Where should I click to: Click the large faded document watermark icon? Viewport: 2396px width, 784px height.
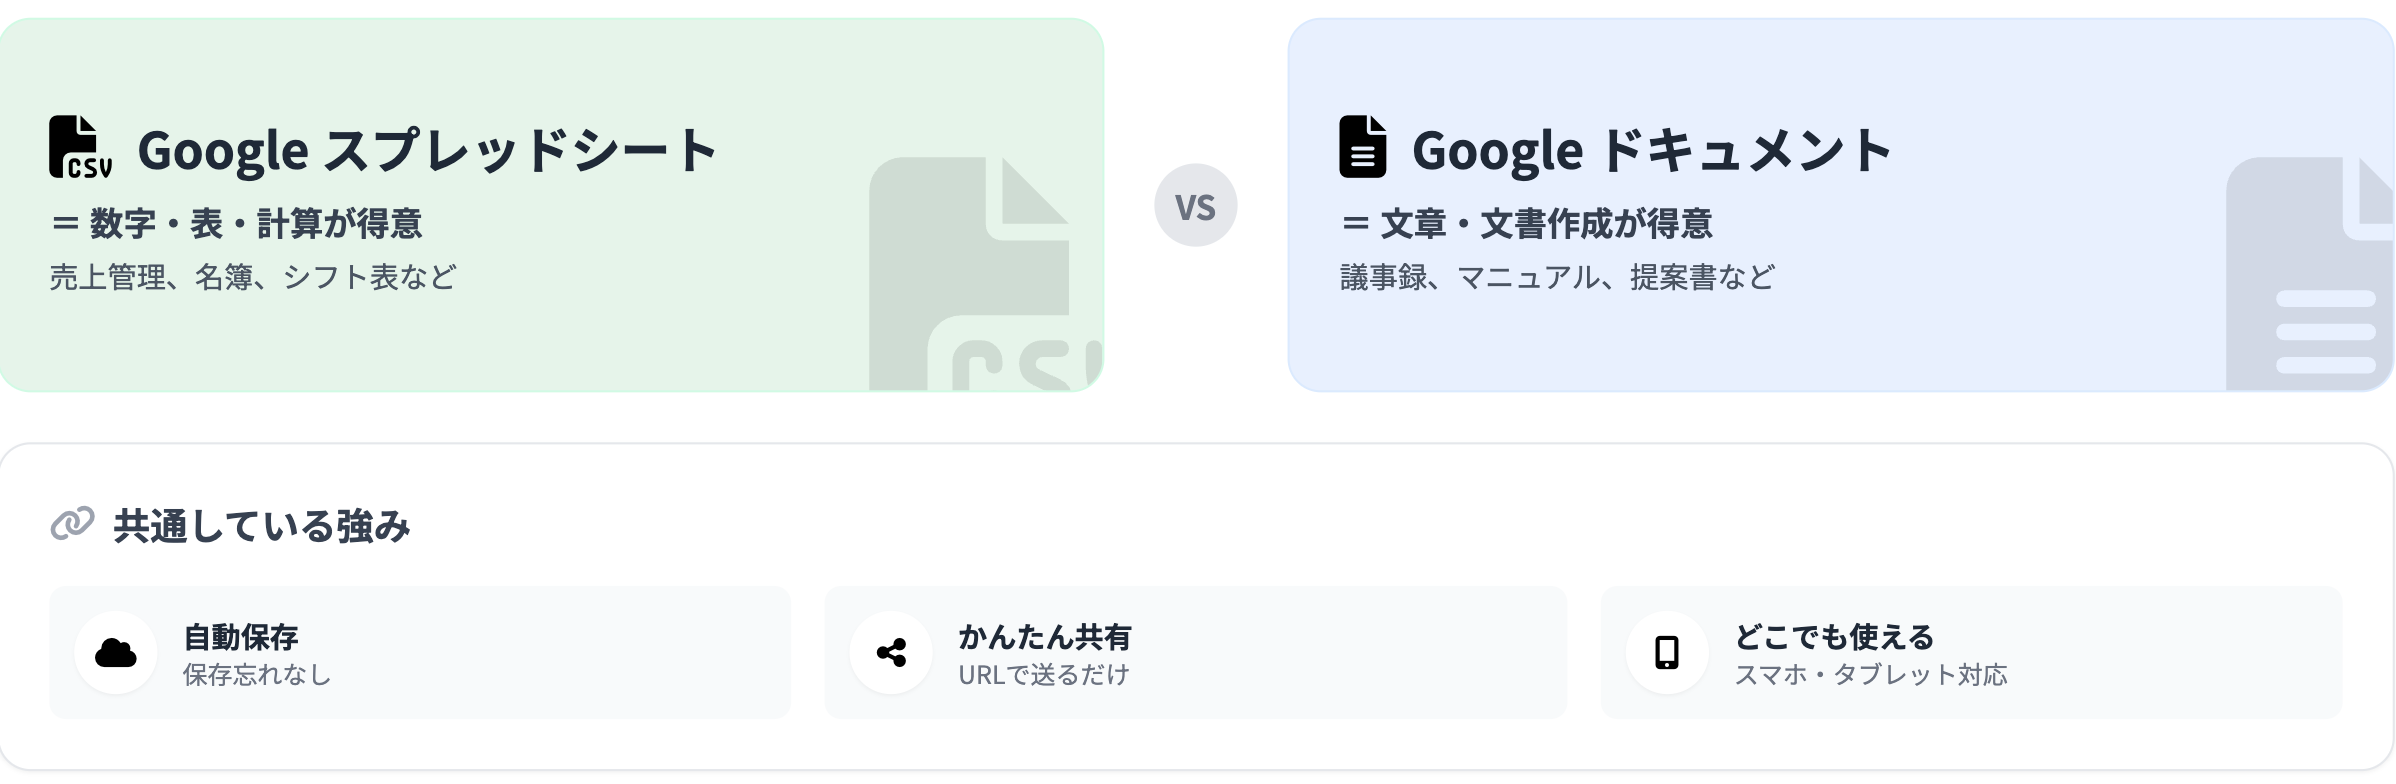click(x=2310, y=275)
